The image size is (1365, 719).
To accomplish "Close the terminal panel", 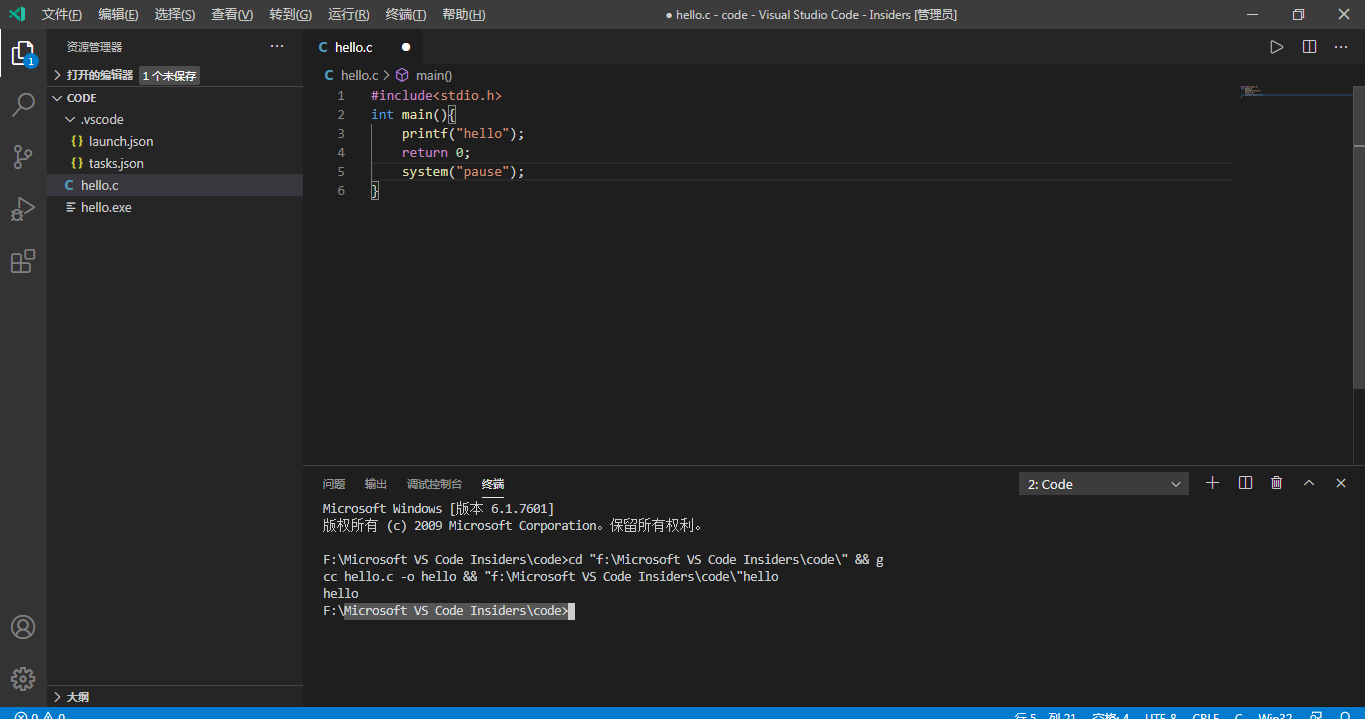I will click(1341, 483).
